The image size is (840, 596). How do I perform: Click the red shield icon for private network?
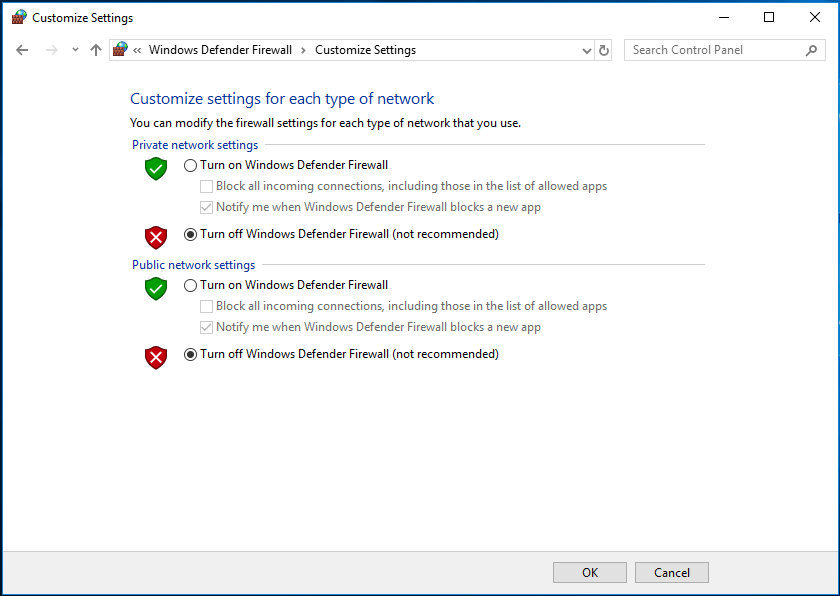[156, 237]
